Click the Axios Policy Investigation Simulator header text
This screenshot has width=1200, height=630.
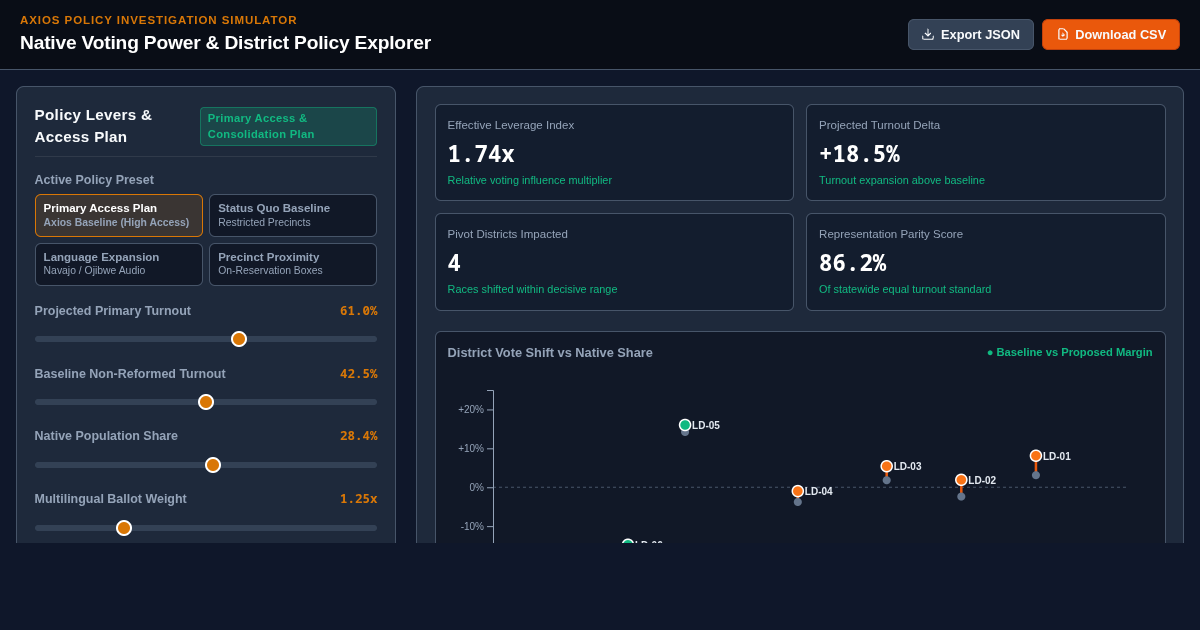pyautogui.click(x=159, y=20)
